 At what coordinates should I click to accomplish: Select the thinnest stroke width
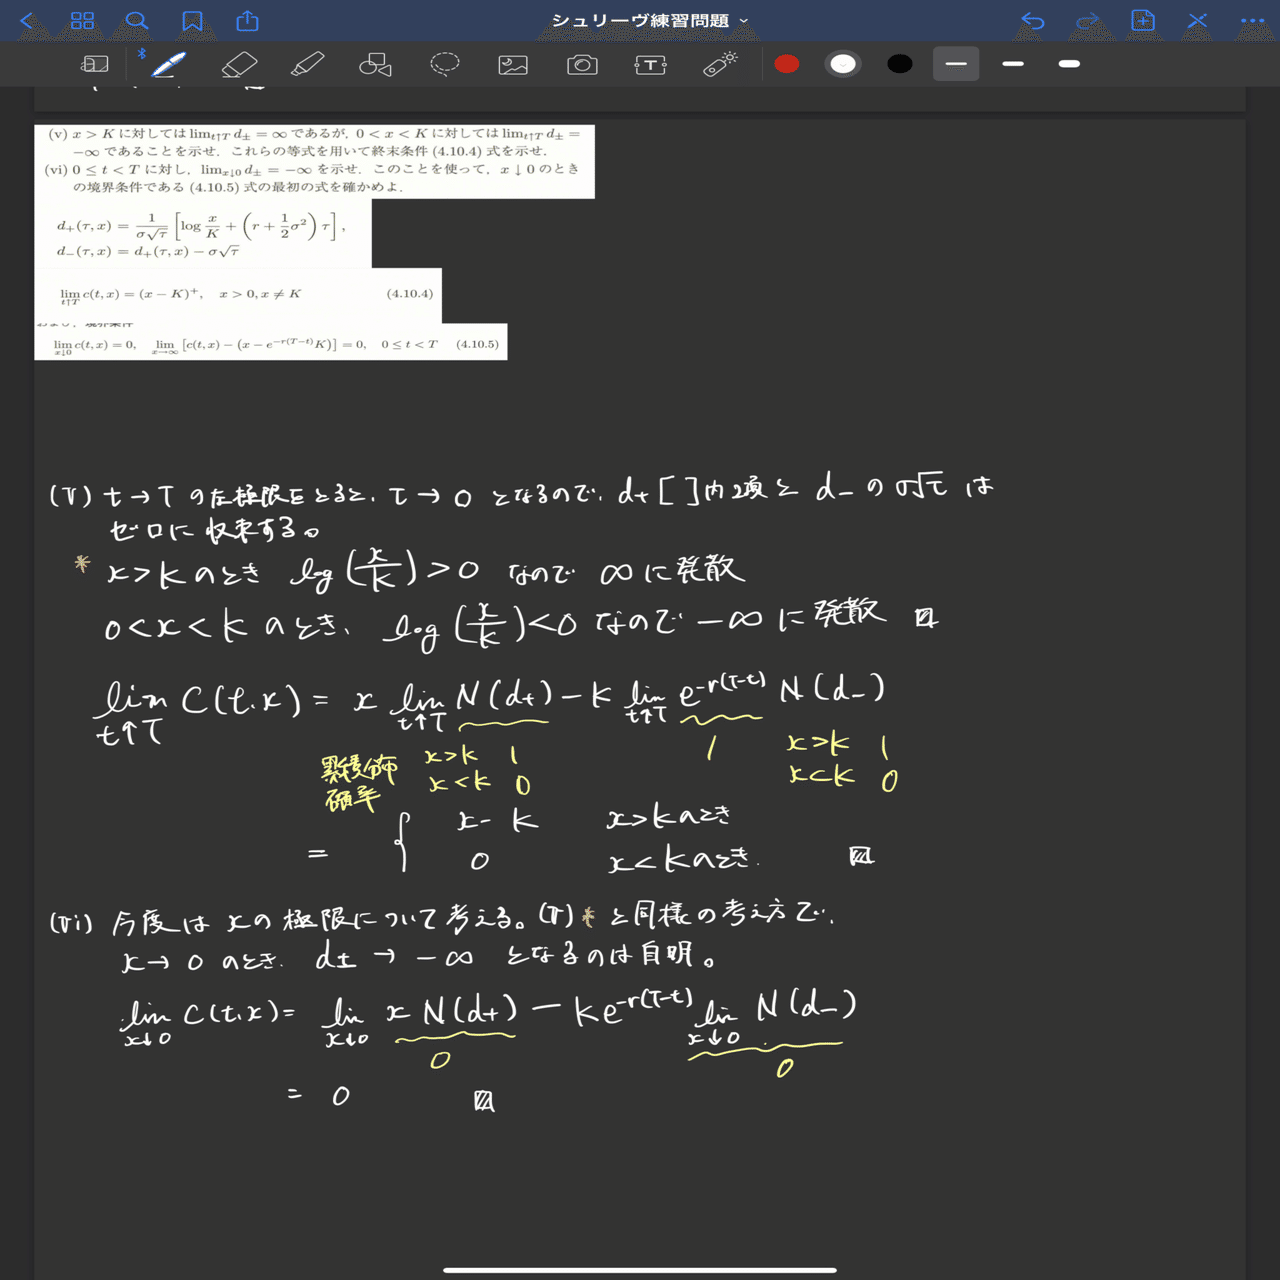tap(956, 64)
